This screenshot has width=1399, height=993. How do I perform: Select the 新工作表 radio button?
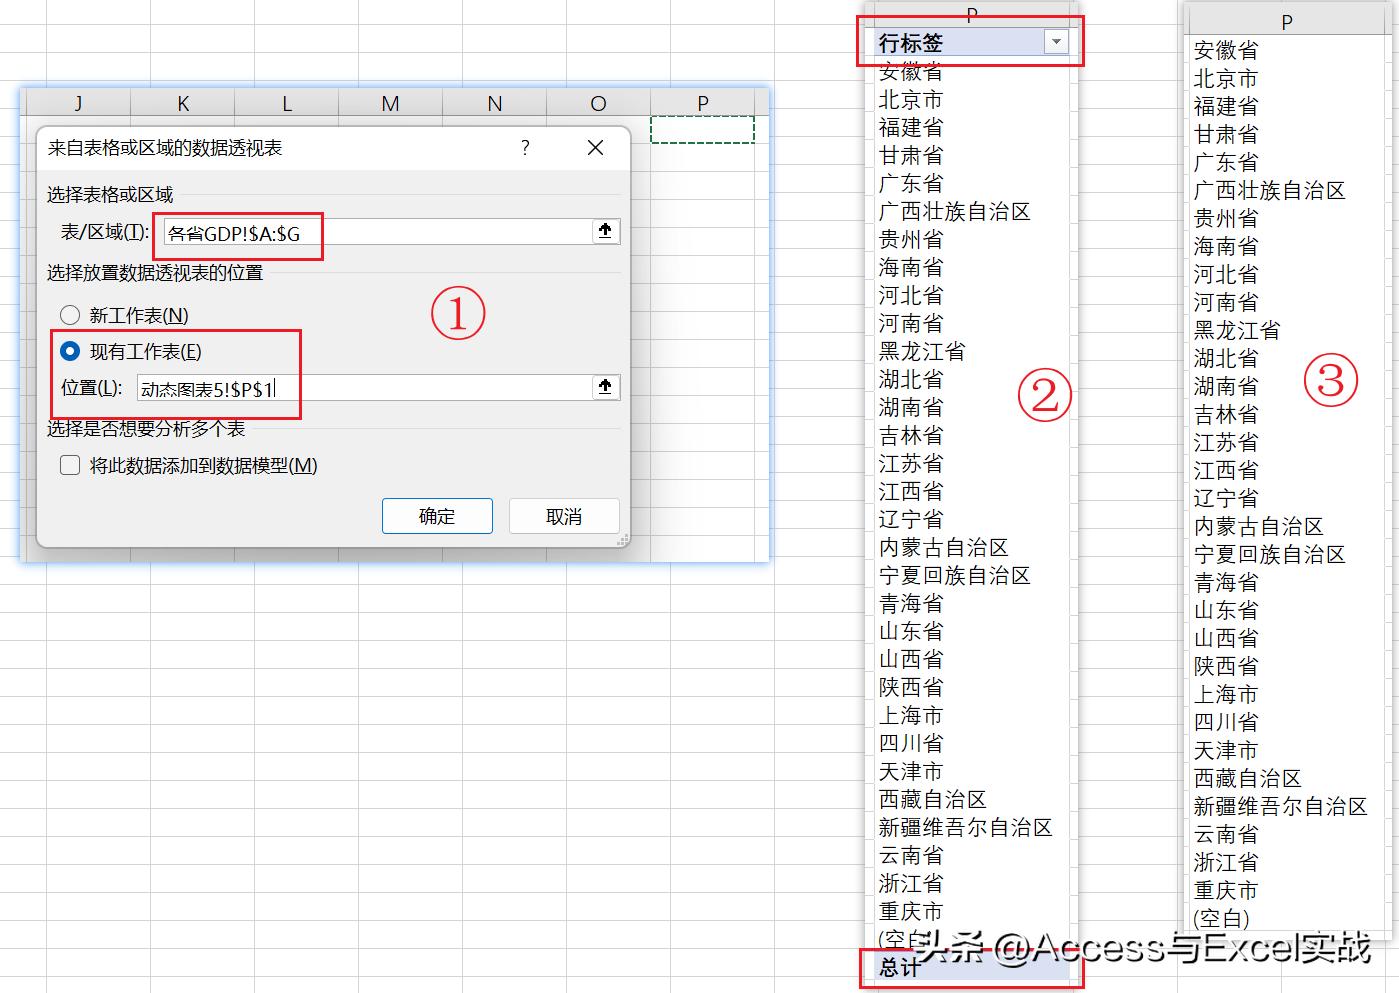(70, 314)
